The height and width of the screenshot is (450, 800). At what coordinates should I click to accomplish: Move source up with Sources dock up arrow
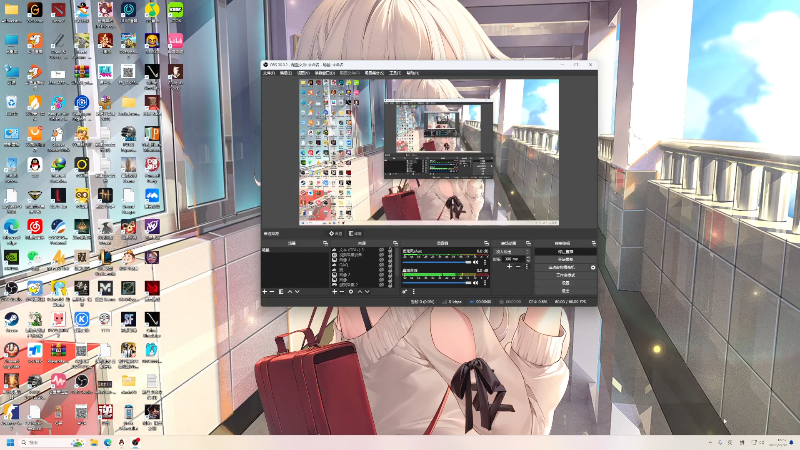360,292
